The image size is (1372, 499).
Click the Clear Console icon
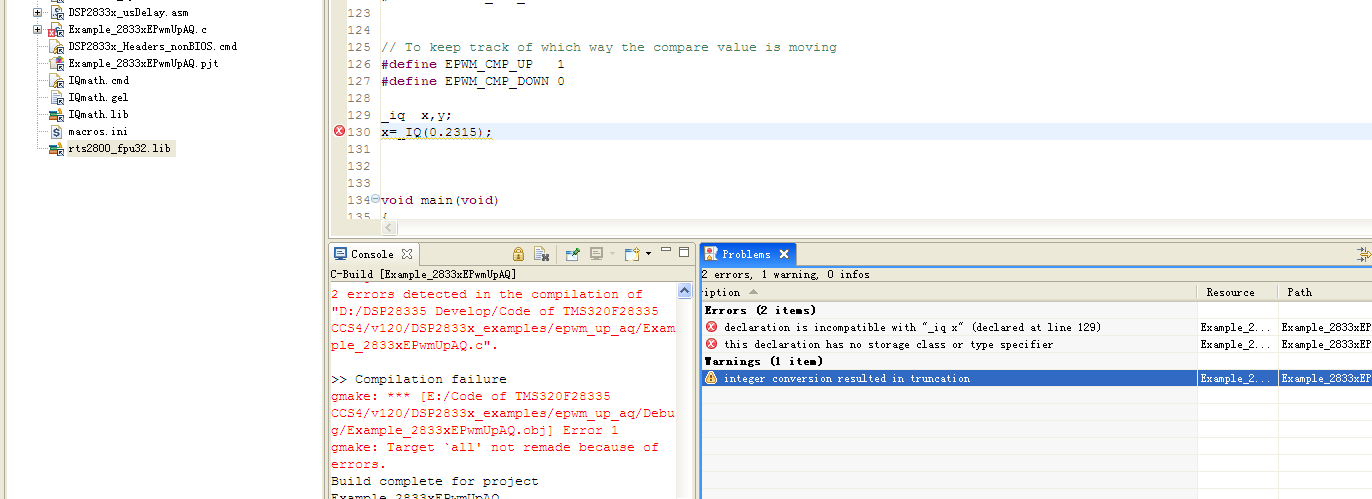click(541, 254)
